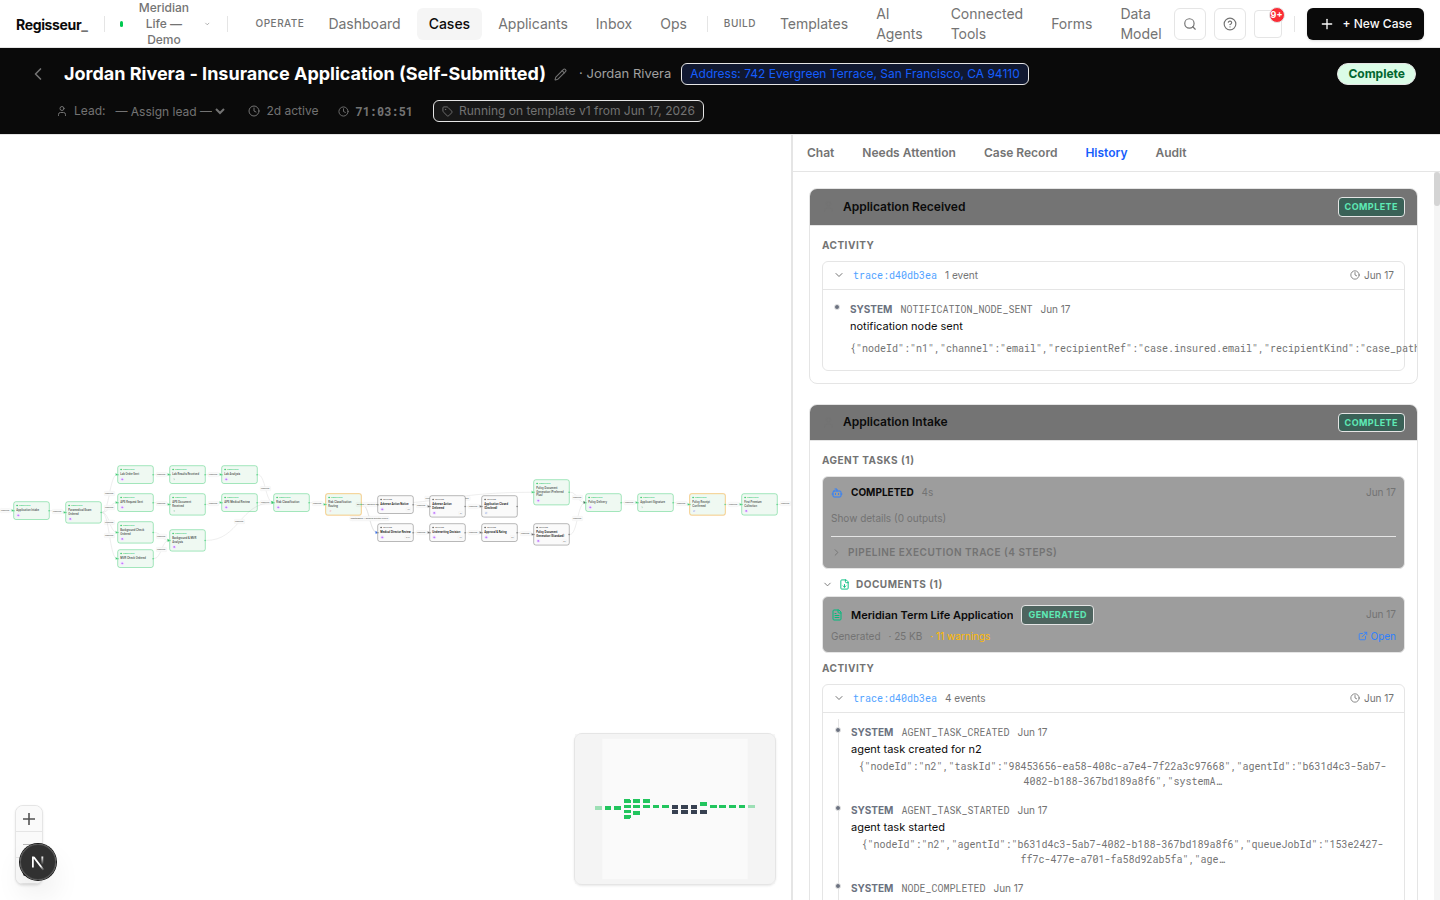Switch to the Chat tab
The height and width of the screenshot is (900, 1440).
coord(820,153)
